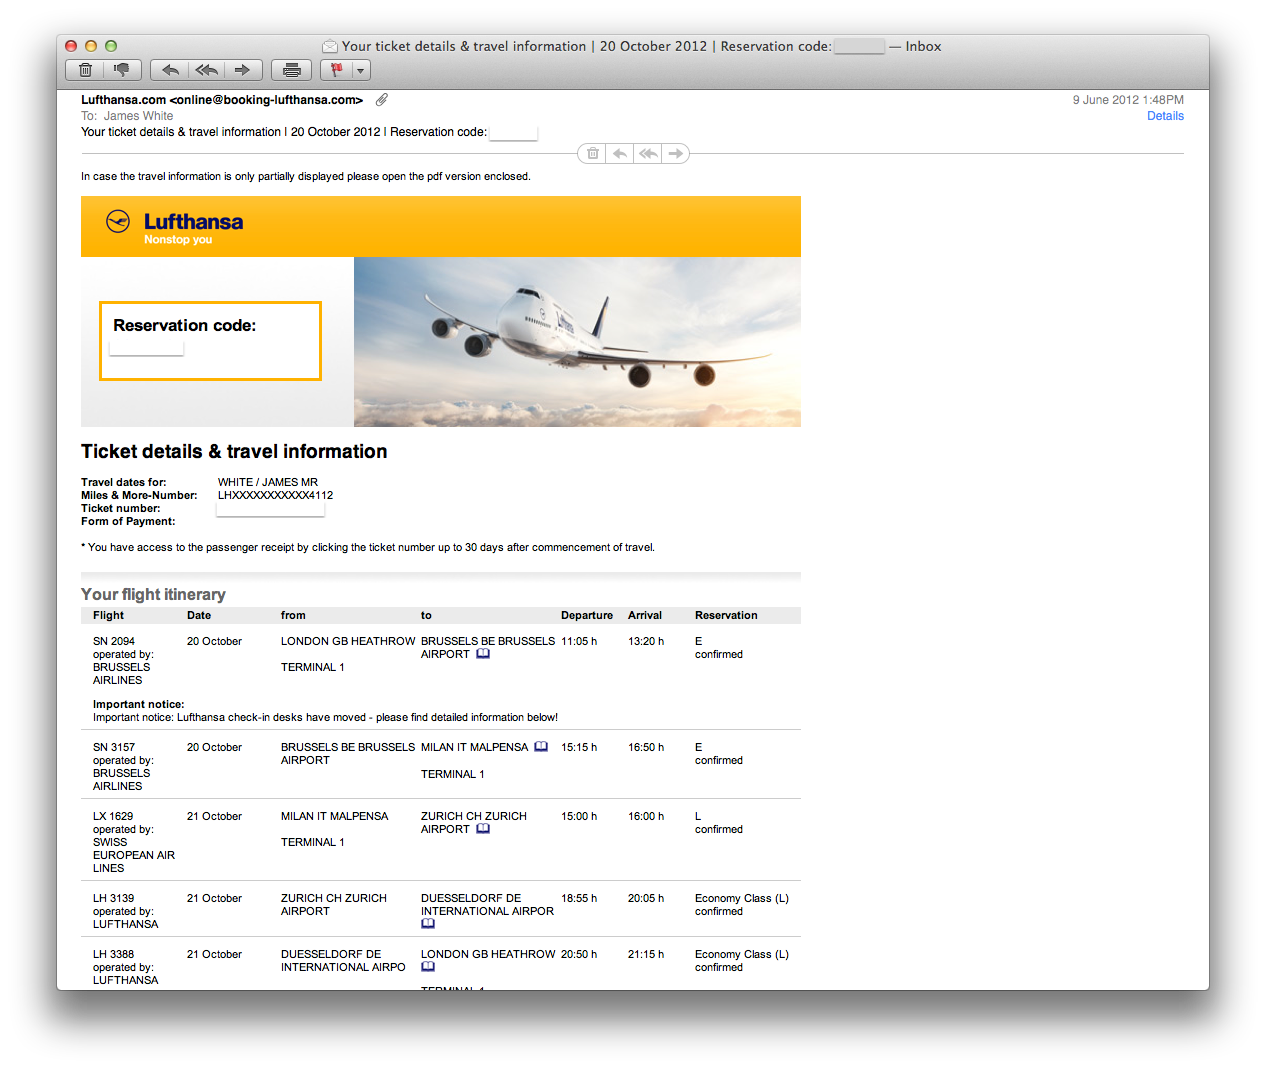The image size is (1266, 1069).
Task: Print the email with printer icon
Action: click(292, 70)
